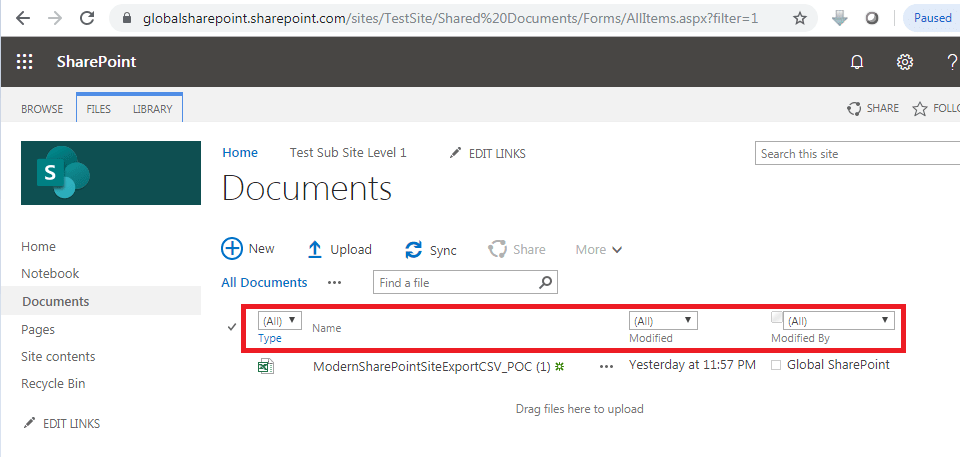Open the Type filter (All) dropdown
The height and width of the screenshot is (457, 960).
pyautogui.click(x=280, y=320)
